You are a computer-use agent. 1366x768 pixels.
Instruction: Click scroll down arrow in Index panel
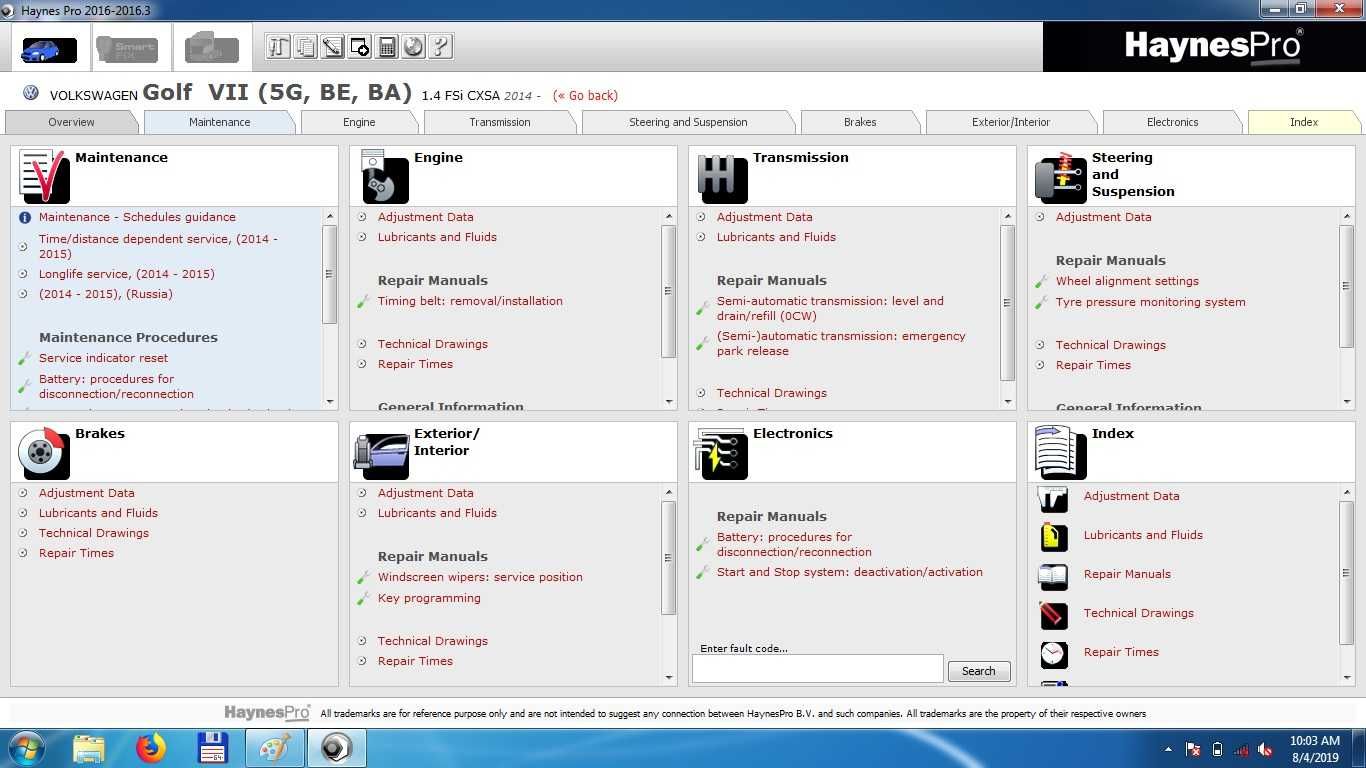(x=1347, y=677)
